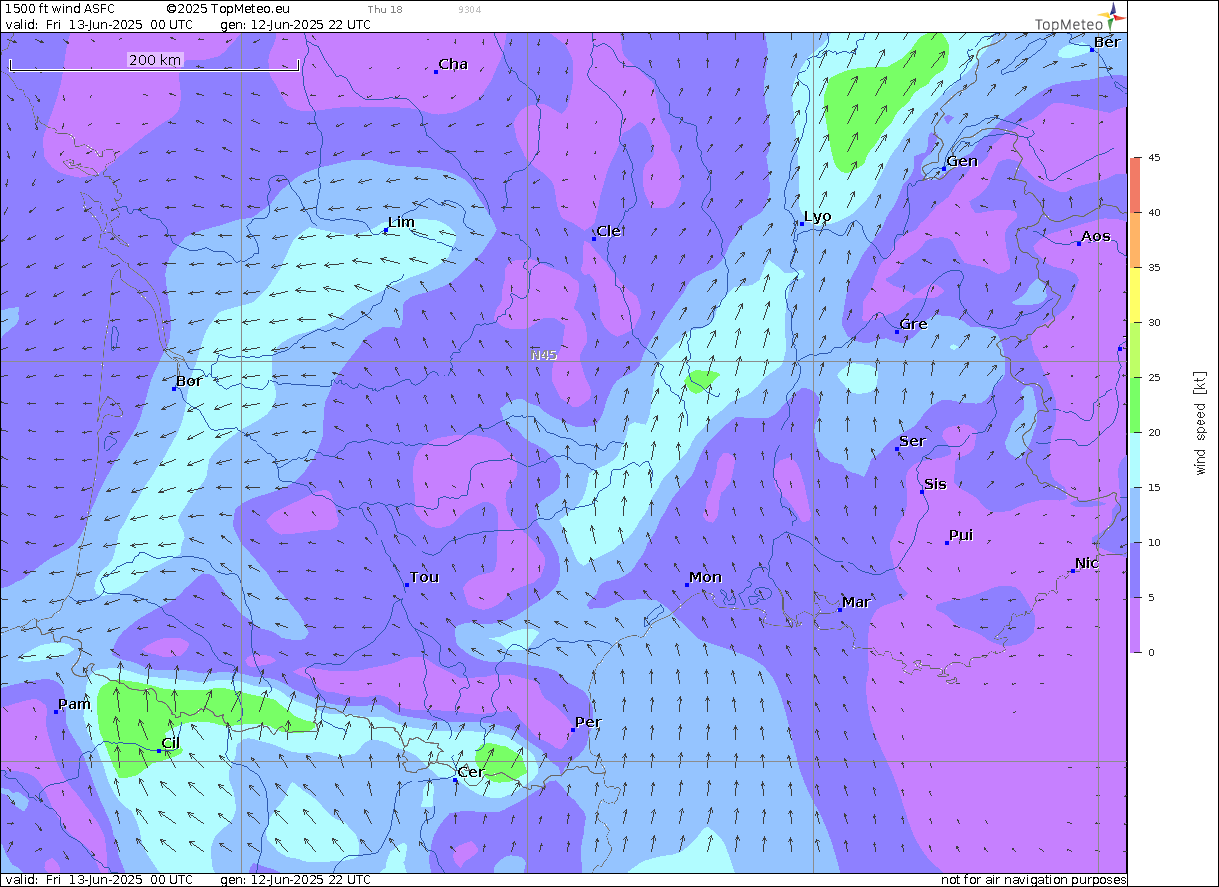Select the 'Sis' city label
Screen dimensions: 1219x887
(935, 484)
